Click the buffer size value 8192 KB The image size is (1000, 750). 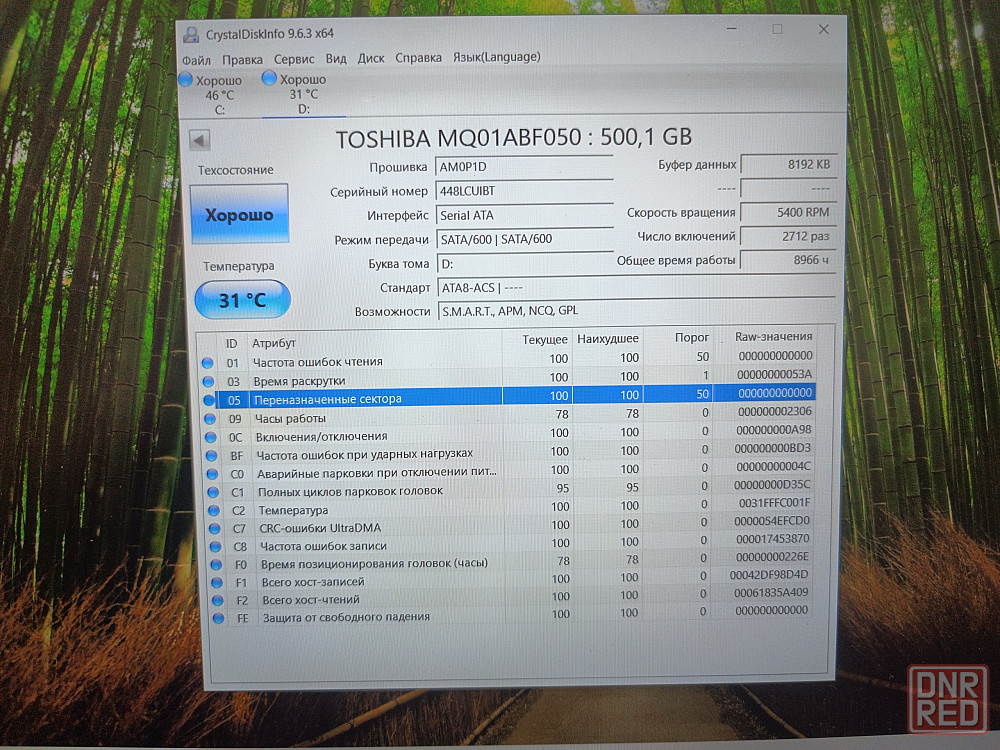coord(788,165)
